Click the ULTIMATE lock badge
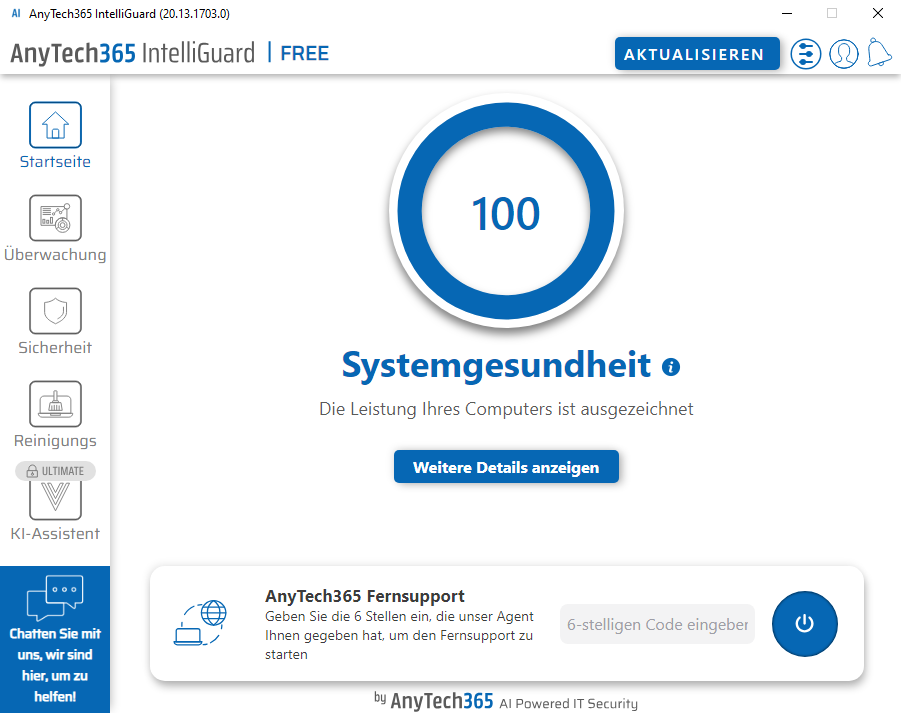Screen dimensions: 901x713 [55, 471]
